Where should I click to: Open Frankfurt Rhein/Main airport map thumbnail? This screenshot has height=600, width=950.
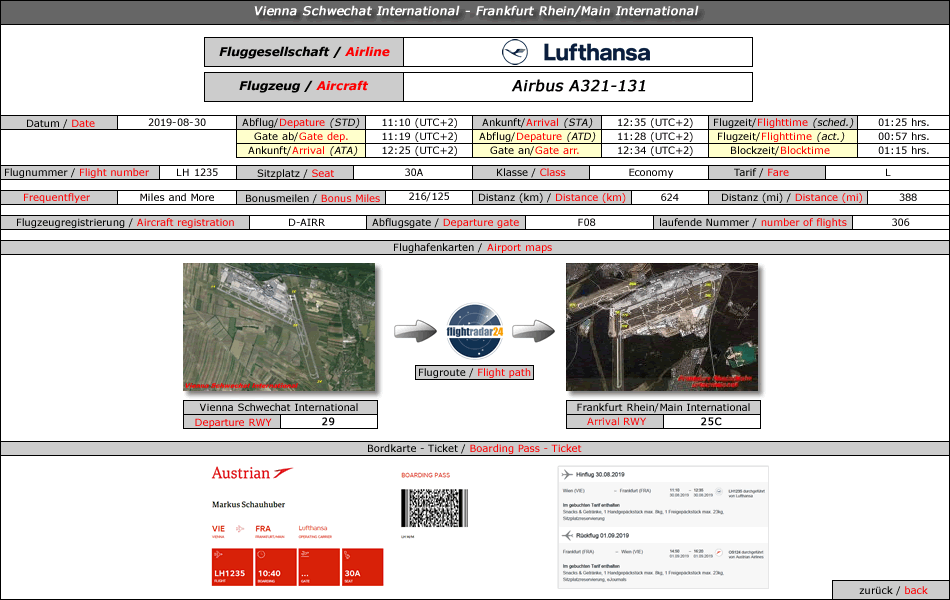[x=662, y=327]
